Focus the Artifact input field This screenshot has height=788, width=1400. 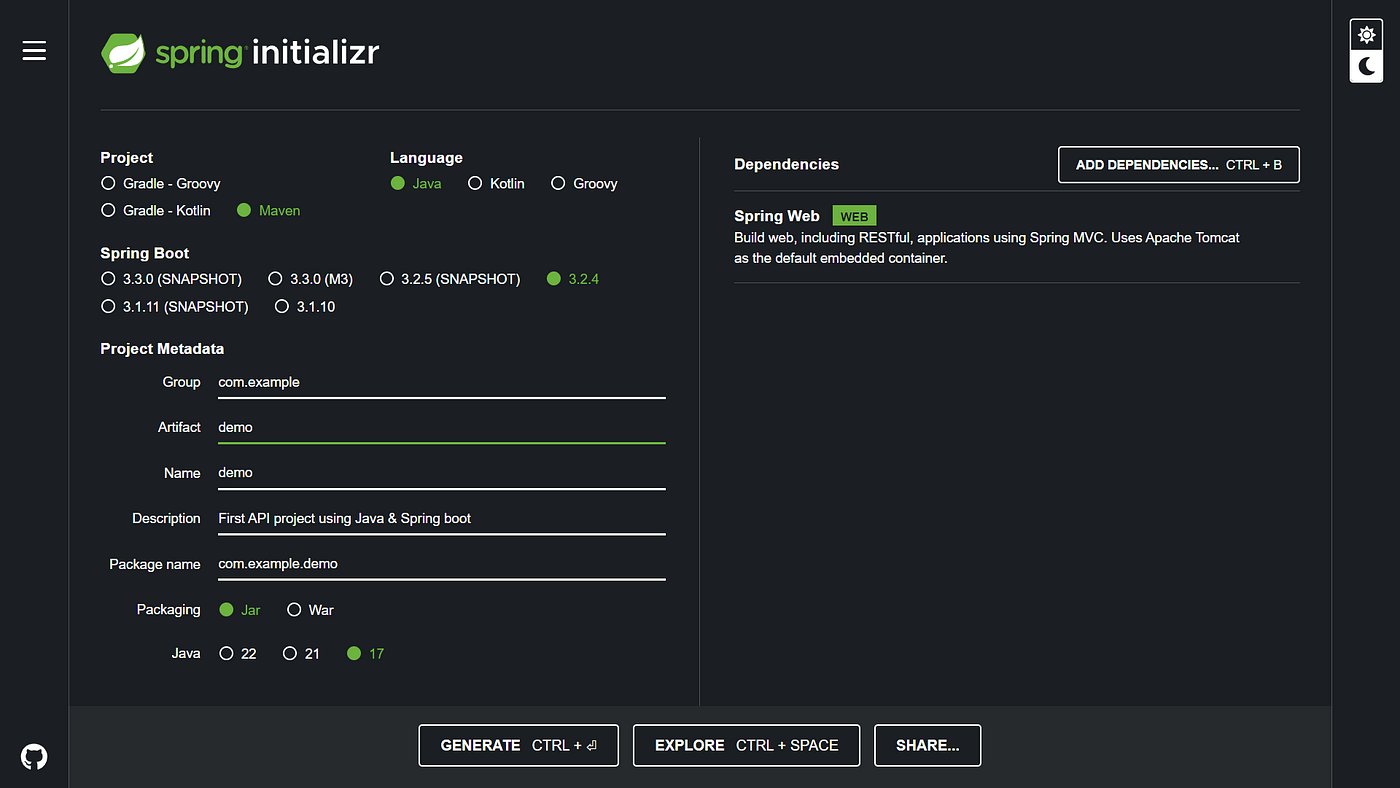[x=442, y=427]
